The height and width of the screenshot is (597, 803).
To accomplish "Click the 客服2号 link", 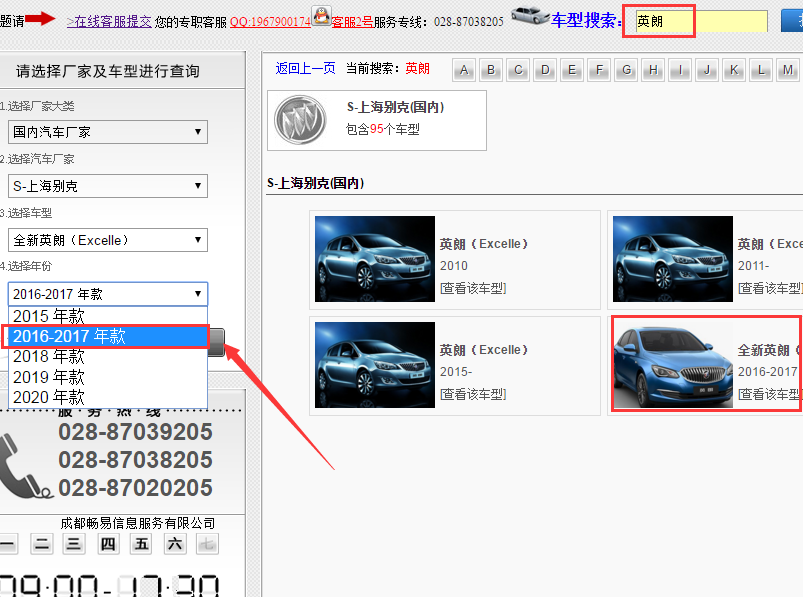I will (352, 22).
